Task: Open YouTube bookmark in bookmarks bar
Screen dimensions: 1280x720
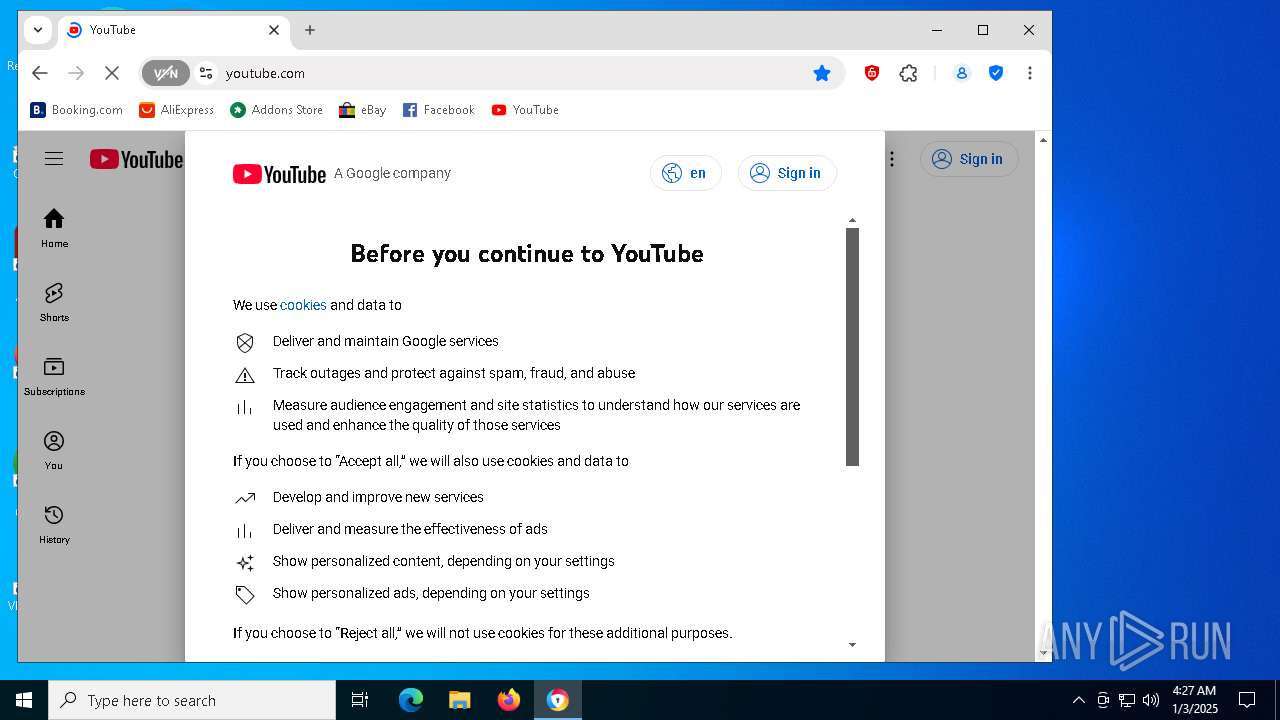Action: pos(525,110)
